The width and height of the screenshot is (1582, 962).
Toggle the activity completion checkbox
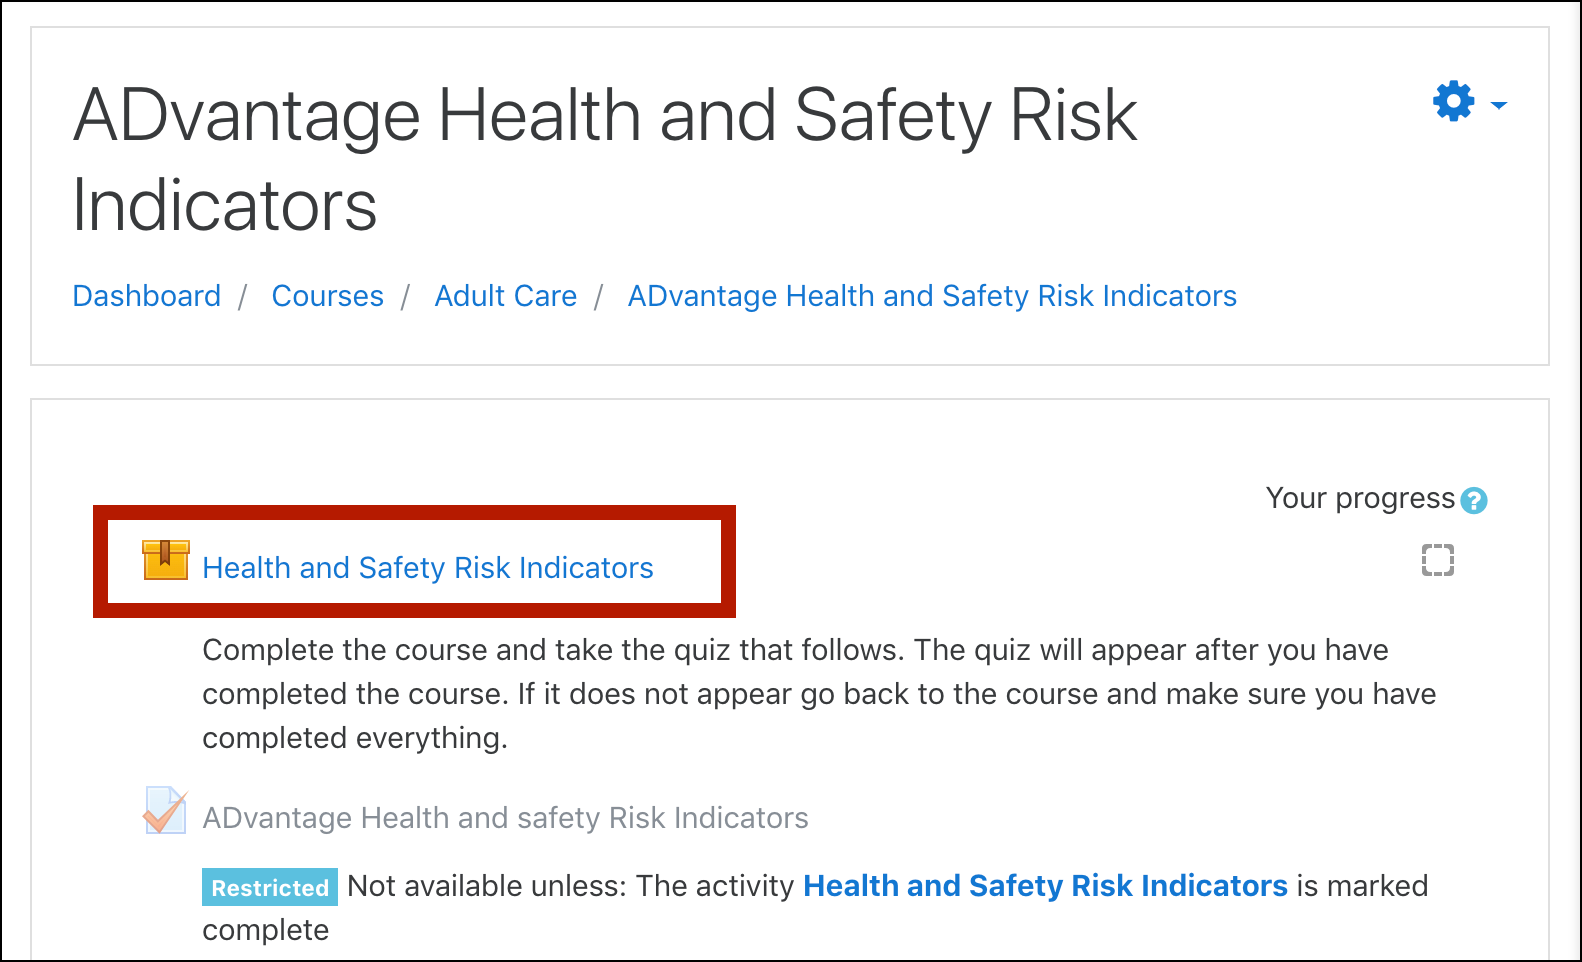(x=1438, y=560)
